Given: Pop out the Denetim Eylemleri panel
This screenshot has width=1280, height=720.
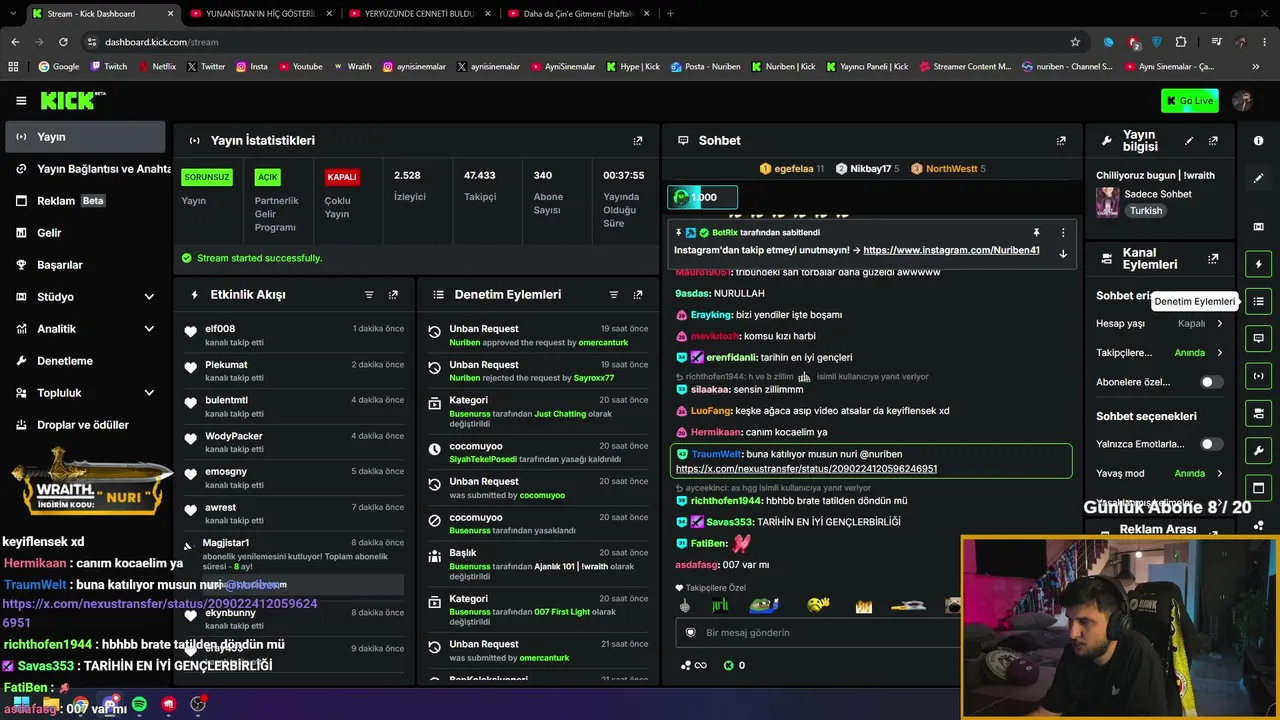Looking at the screenshot, I should tap(638, 295).
